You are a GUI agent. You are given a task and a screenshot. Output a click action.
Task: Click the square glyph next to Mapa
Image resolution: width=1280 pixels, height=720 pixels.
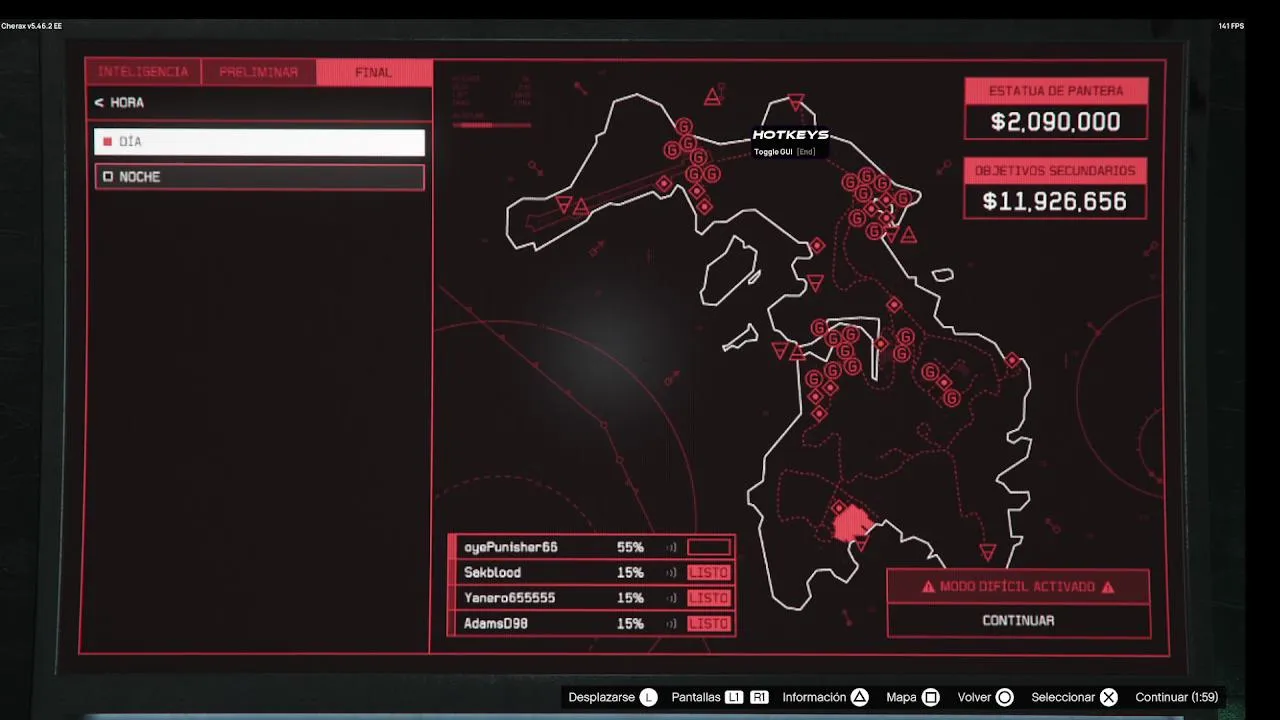click(930, 697)
